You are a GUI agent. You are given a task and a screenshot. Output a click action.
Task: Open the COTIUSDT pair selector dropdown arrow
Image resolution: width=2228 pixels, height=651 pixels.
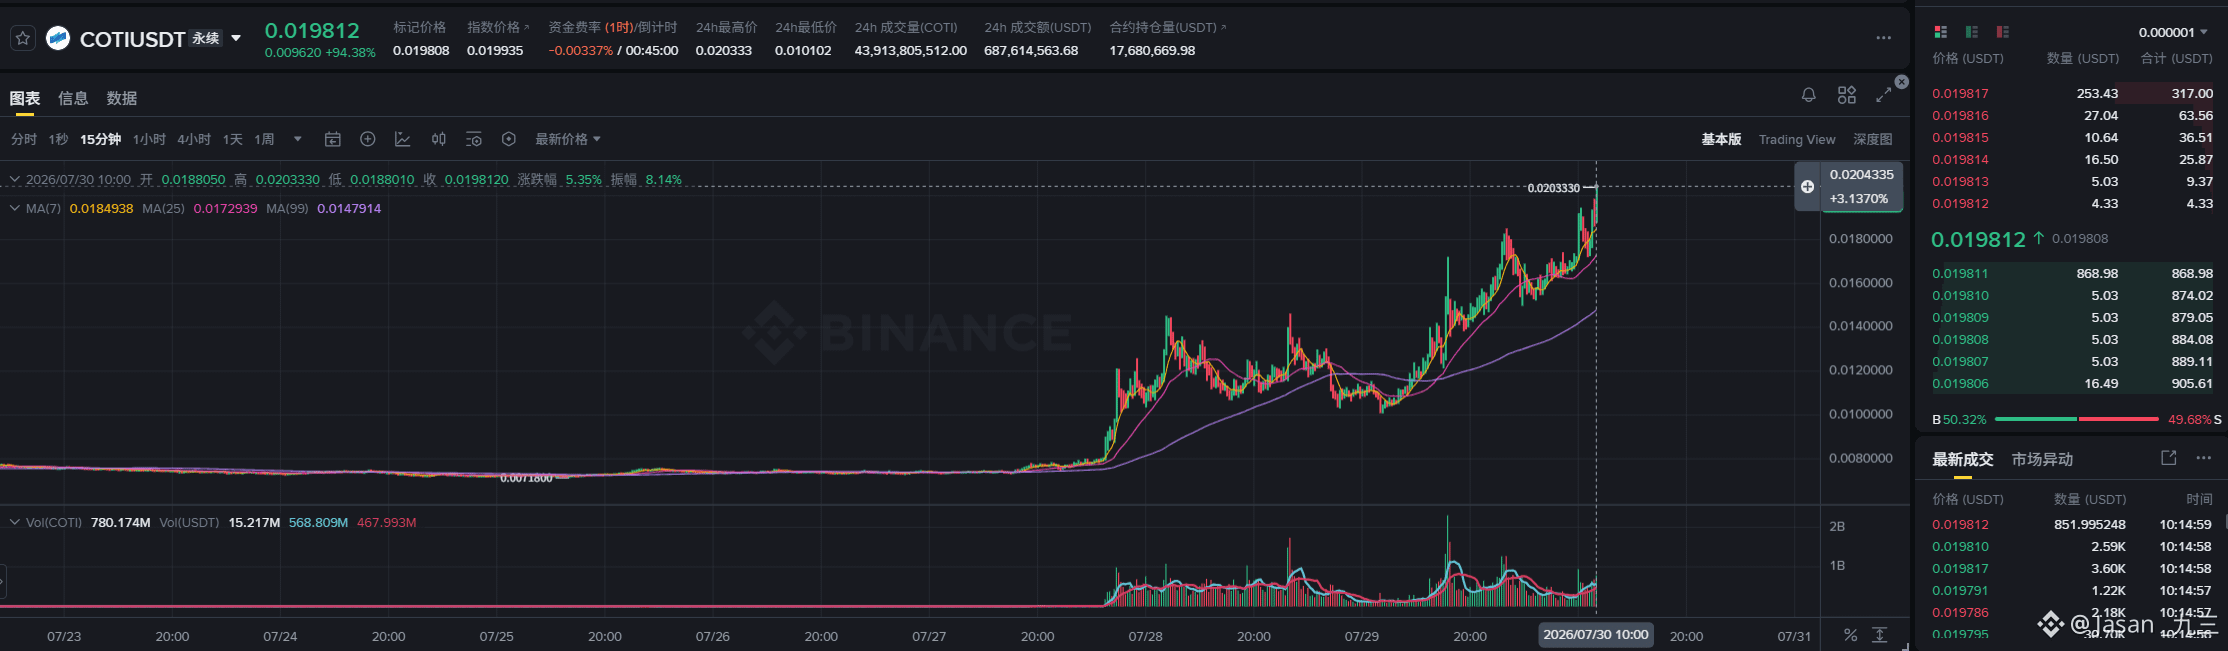pos(236,38)
